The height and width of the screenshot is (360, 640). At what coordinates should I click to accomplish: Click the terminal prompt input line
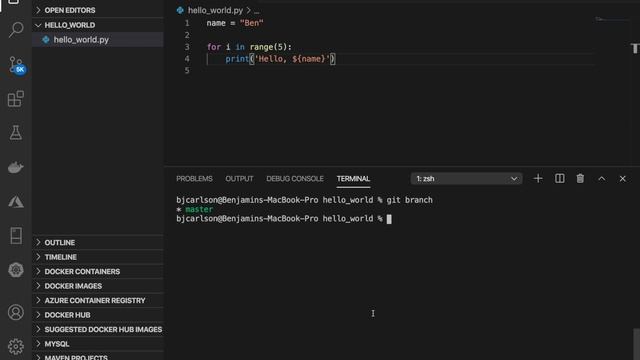(284, 219)
